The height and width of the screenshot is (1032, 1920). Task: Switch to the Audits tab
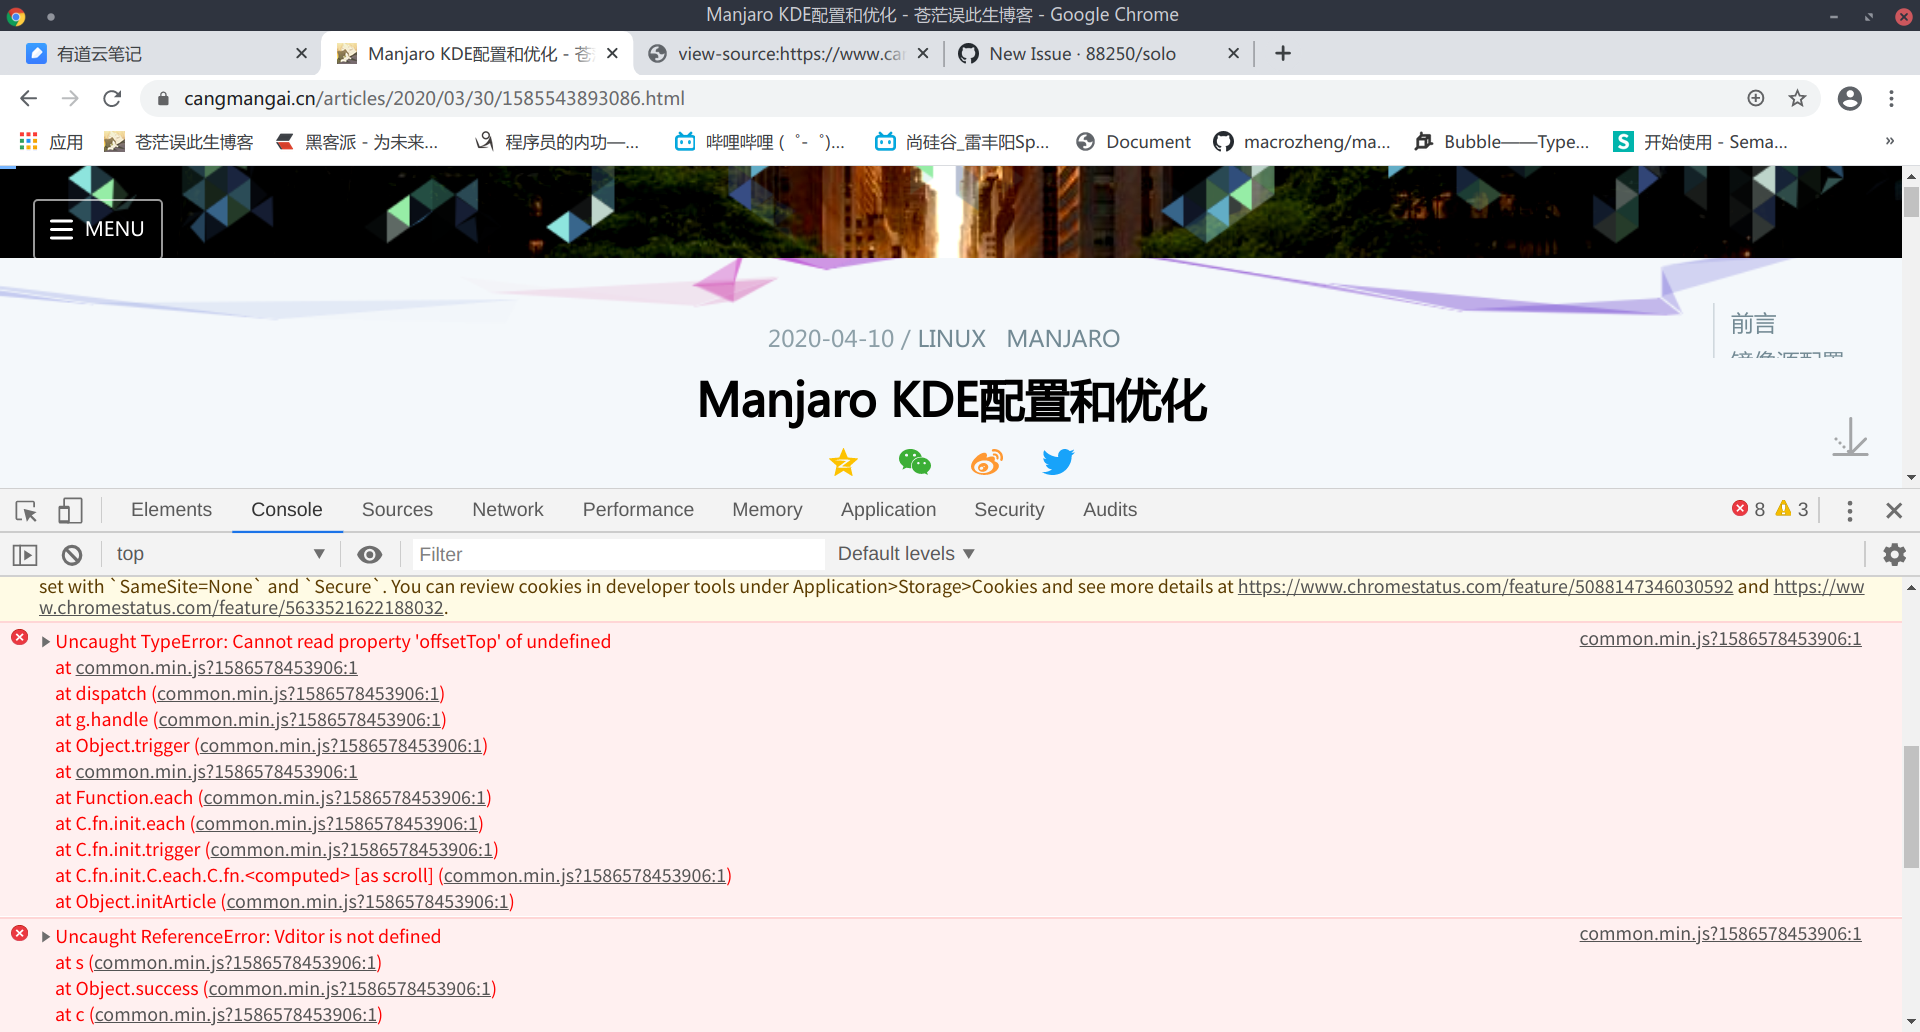(x=1110, y=510)
